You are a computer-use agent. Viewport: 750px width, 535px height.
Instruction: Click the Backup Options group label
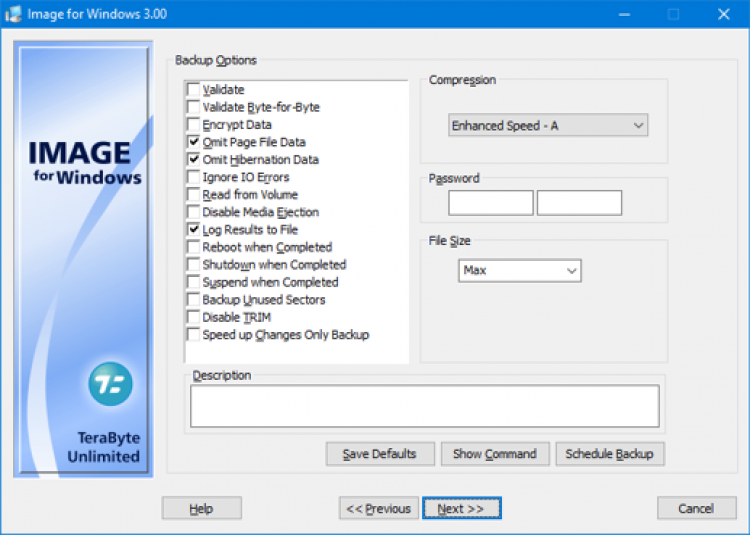[x=216, y=60]
